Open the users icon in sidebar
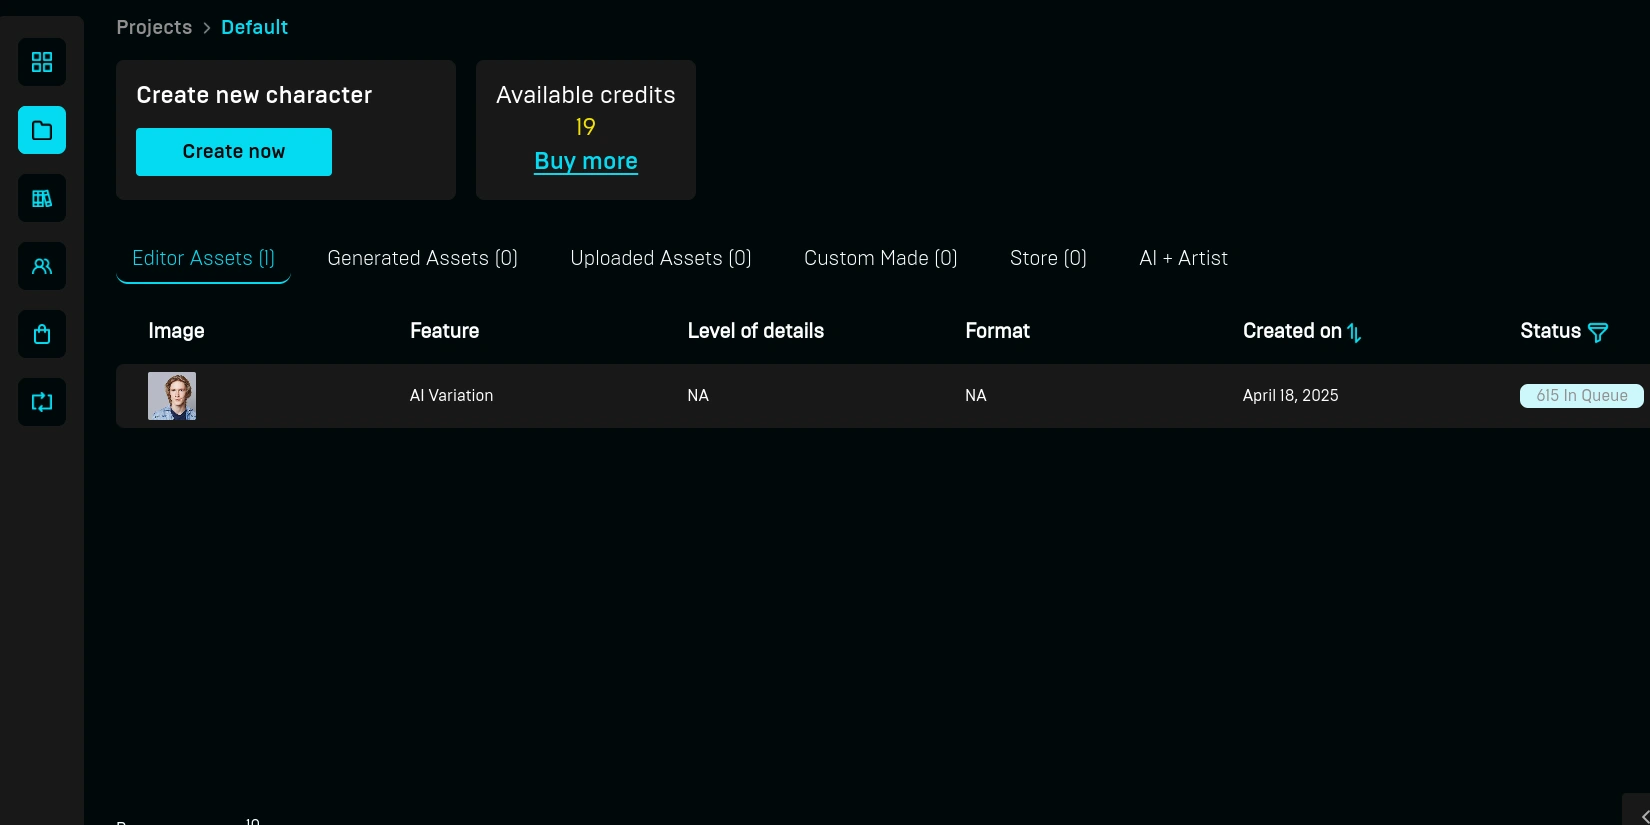This screenshot has width=1650, height=825. 42,266
